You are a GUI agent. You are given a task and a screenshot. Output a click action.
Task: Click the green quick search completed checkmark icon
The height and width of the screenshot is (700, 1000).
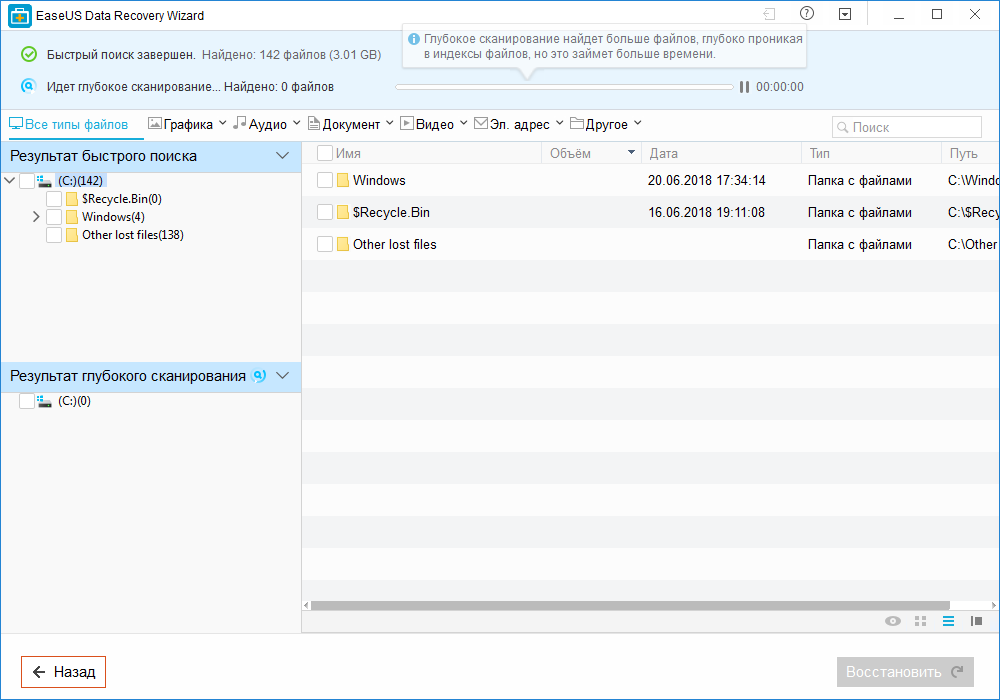[29, 54]
